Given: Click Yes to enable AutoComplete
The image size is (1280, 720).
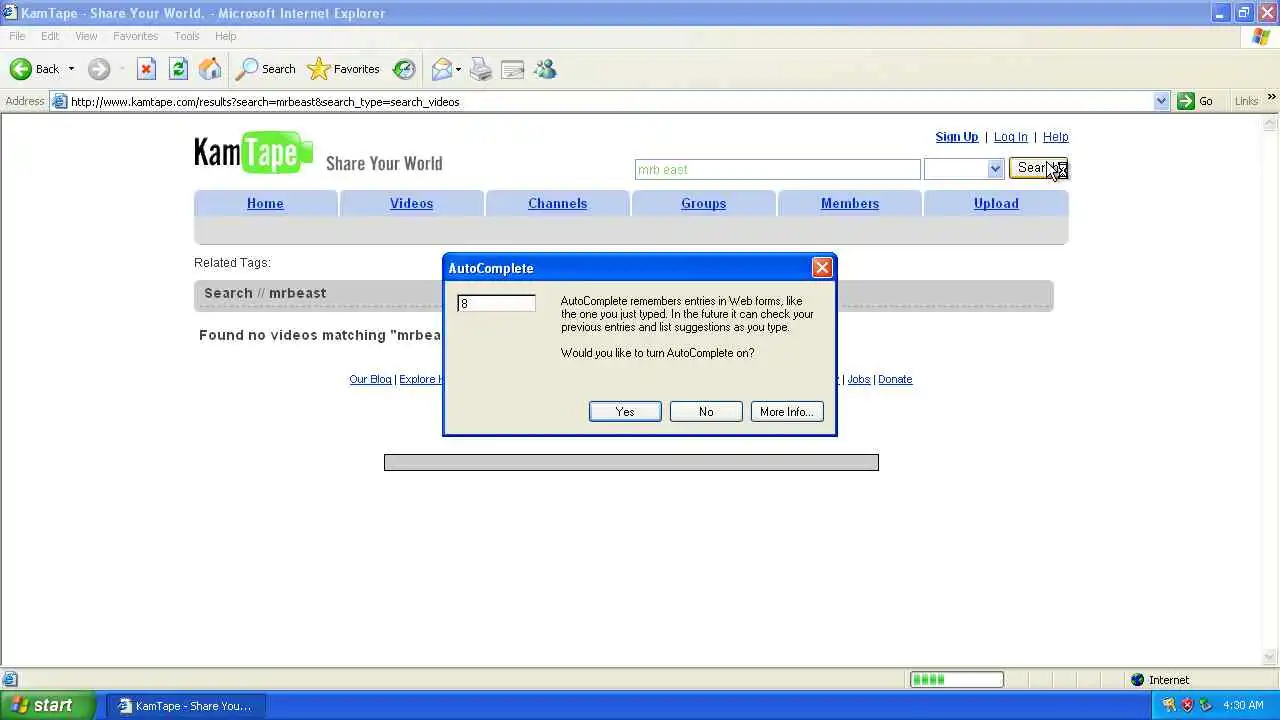Looking at the screenshot, I should point(625,412).
